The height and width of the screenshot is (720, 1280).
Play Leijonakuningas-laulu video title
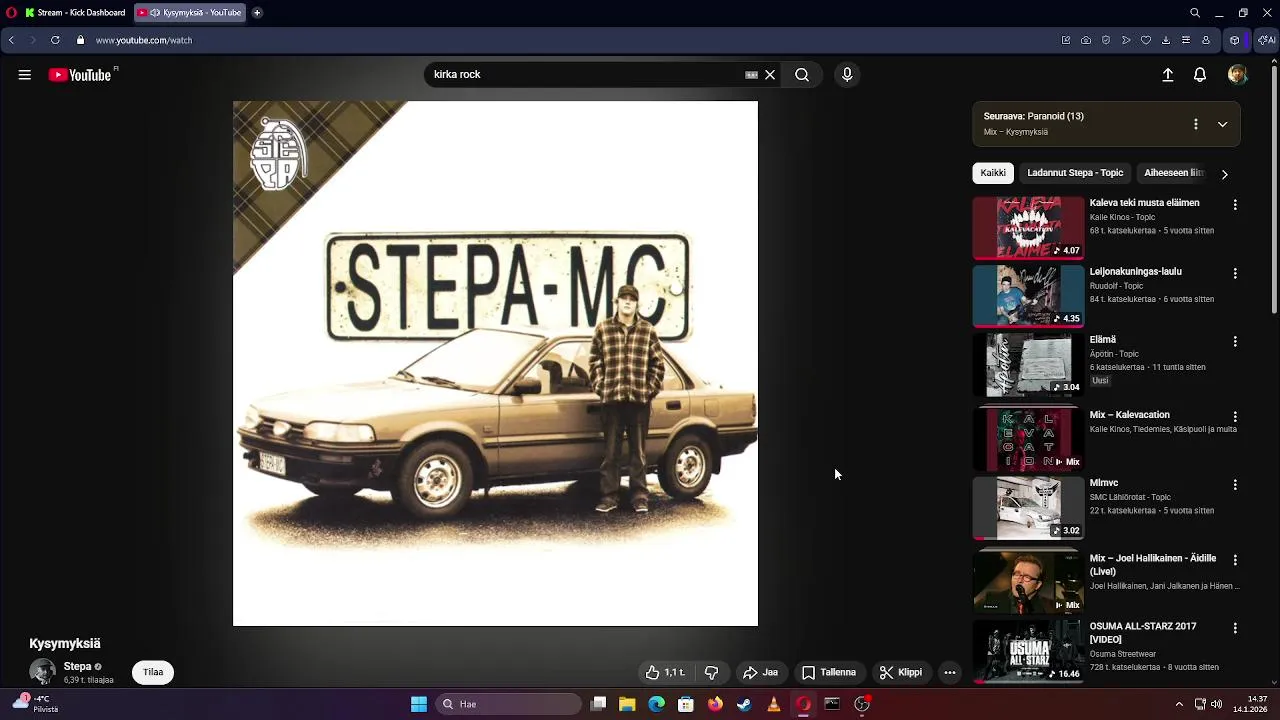(x=1135, y=271)
